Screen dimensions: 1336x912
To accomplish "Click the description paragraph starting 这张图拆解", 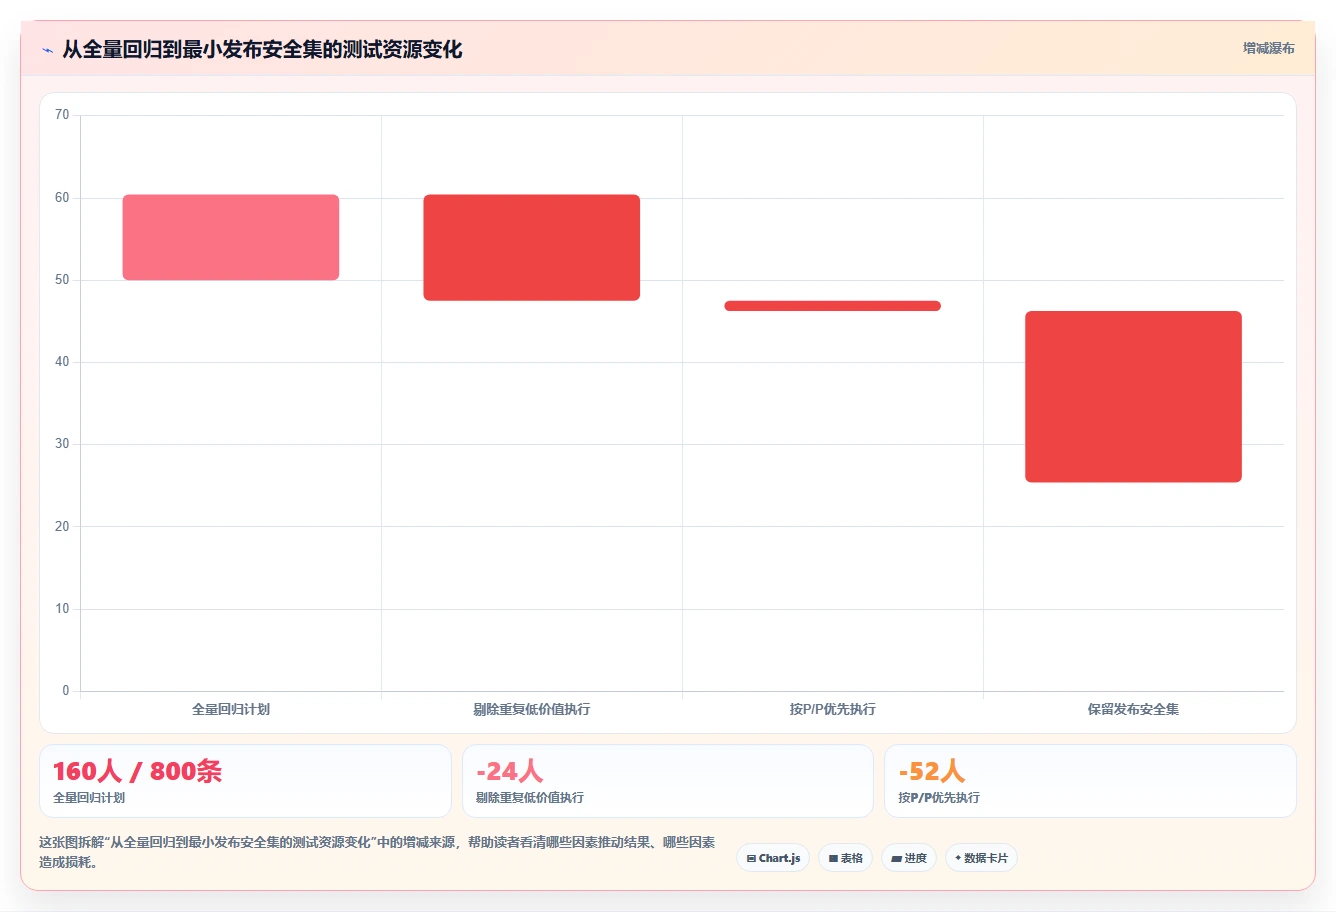I will pyautogui.click(x=377, y=852).
